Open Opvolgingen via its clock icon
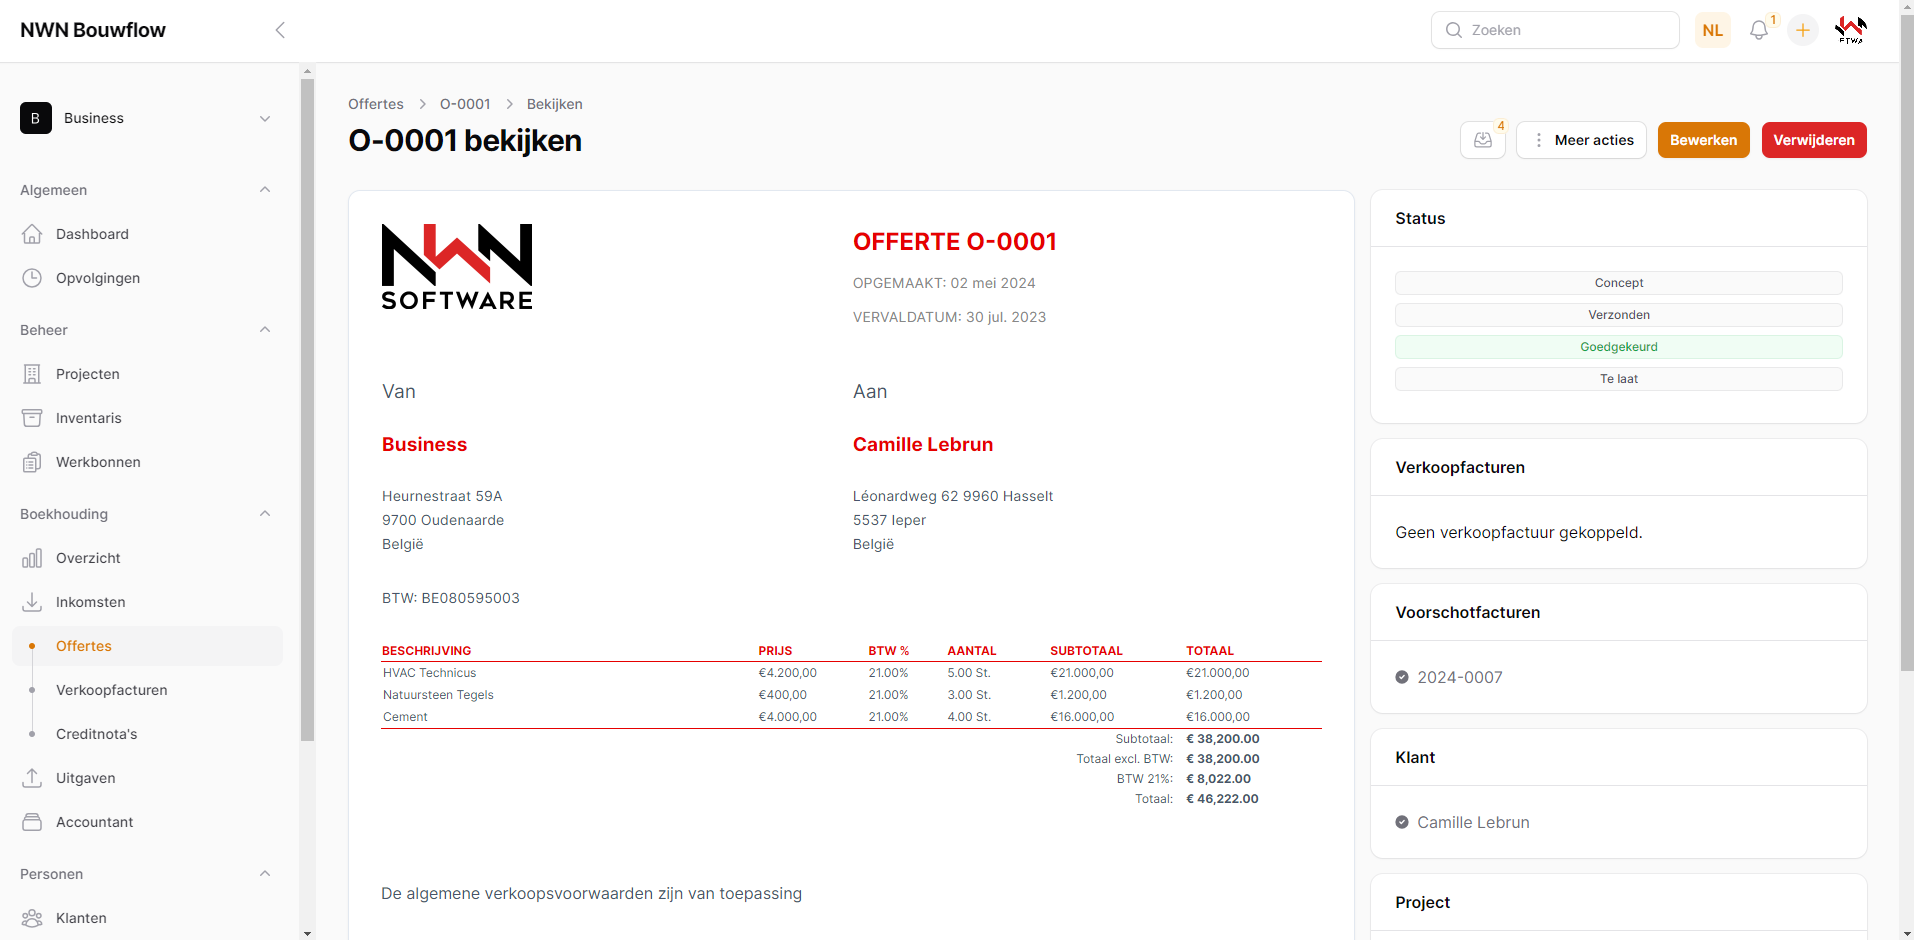 click(32, 278)
